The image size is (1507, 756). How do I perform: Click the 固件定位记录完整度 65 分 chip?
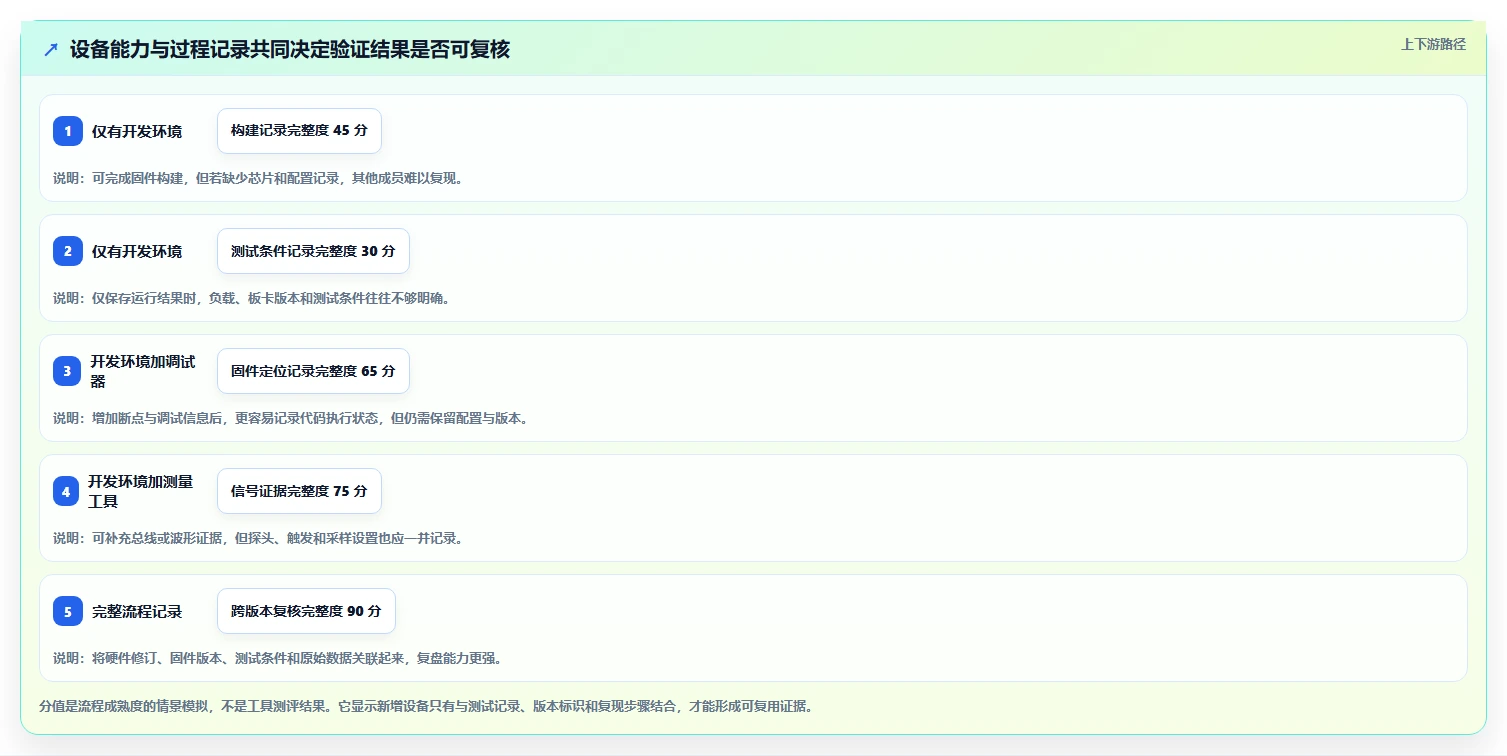click(x=313, y=371)
